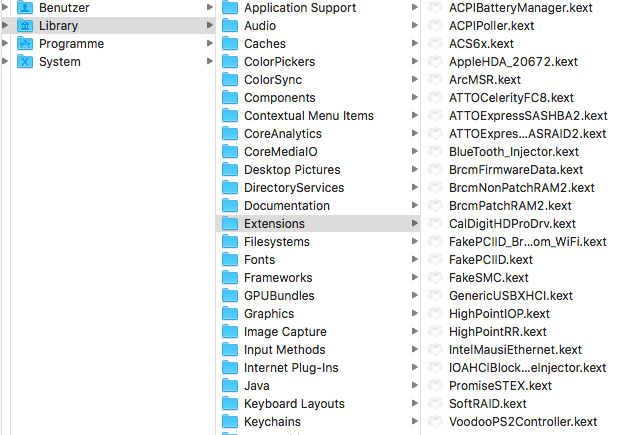The width and height of the screenshot is (617, 435).
Task: Click the Java folder icon
Action: click(x=229, y=385)
